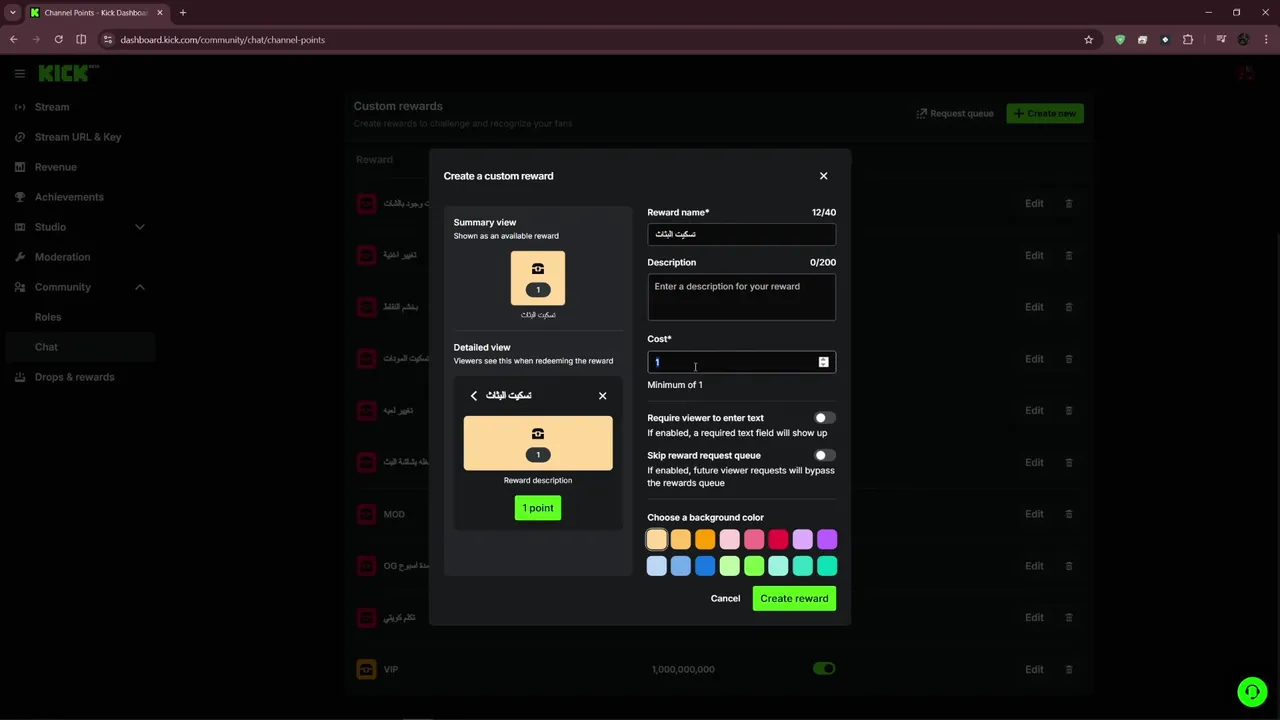This screenshot has width=1280, height=720.
Task: Open Achievements in sidebar
Action: tap(69, 197)
